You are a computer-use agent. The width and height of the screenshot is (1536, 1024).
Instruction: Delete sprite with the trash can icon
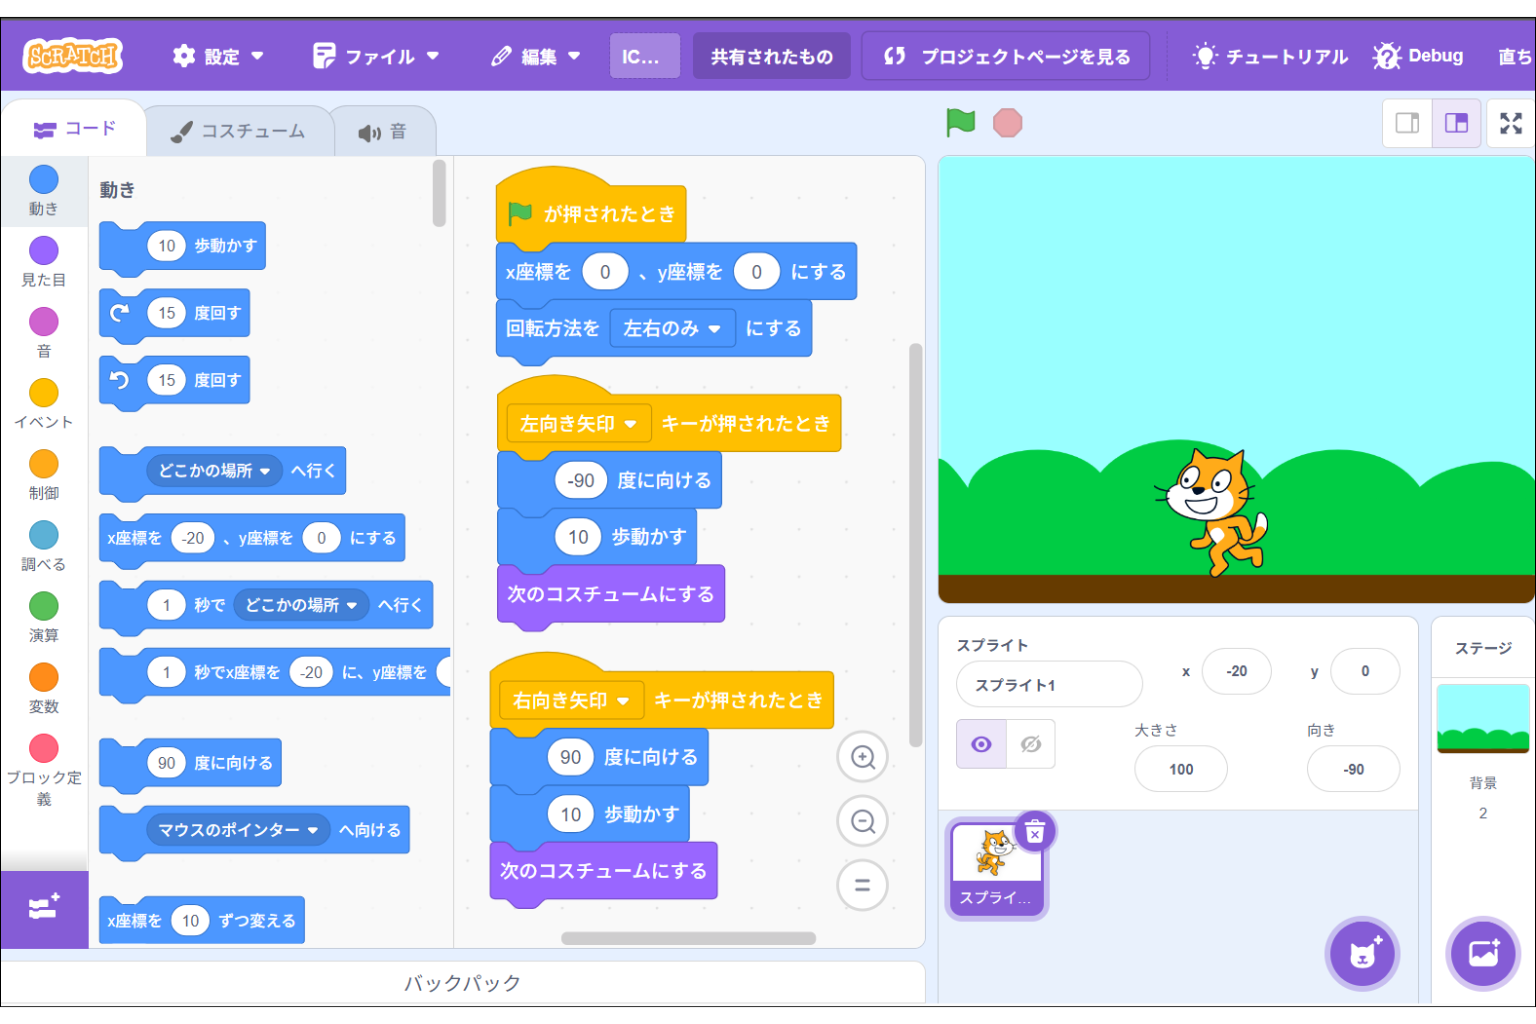pyautogui.click(x=1035, y=832)
